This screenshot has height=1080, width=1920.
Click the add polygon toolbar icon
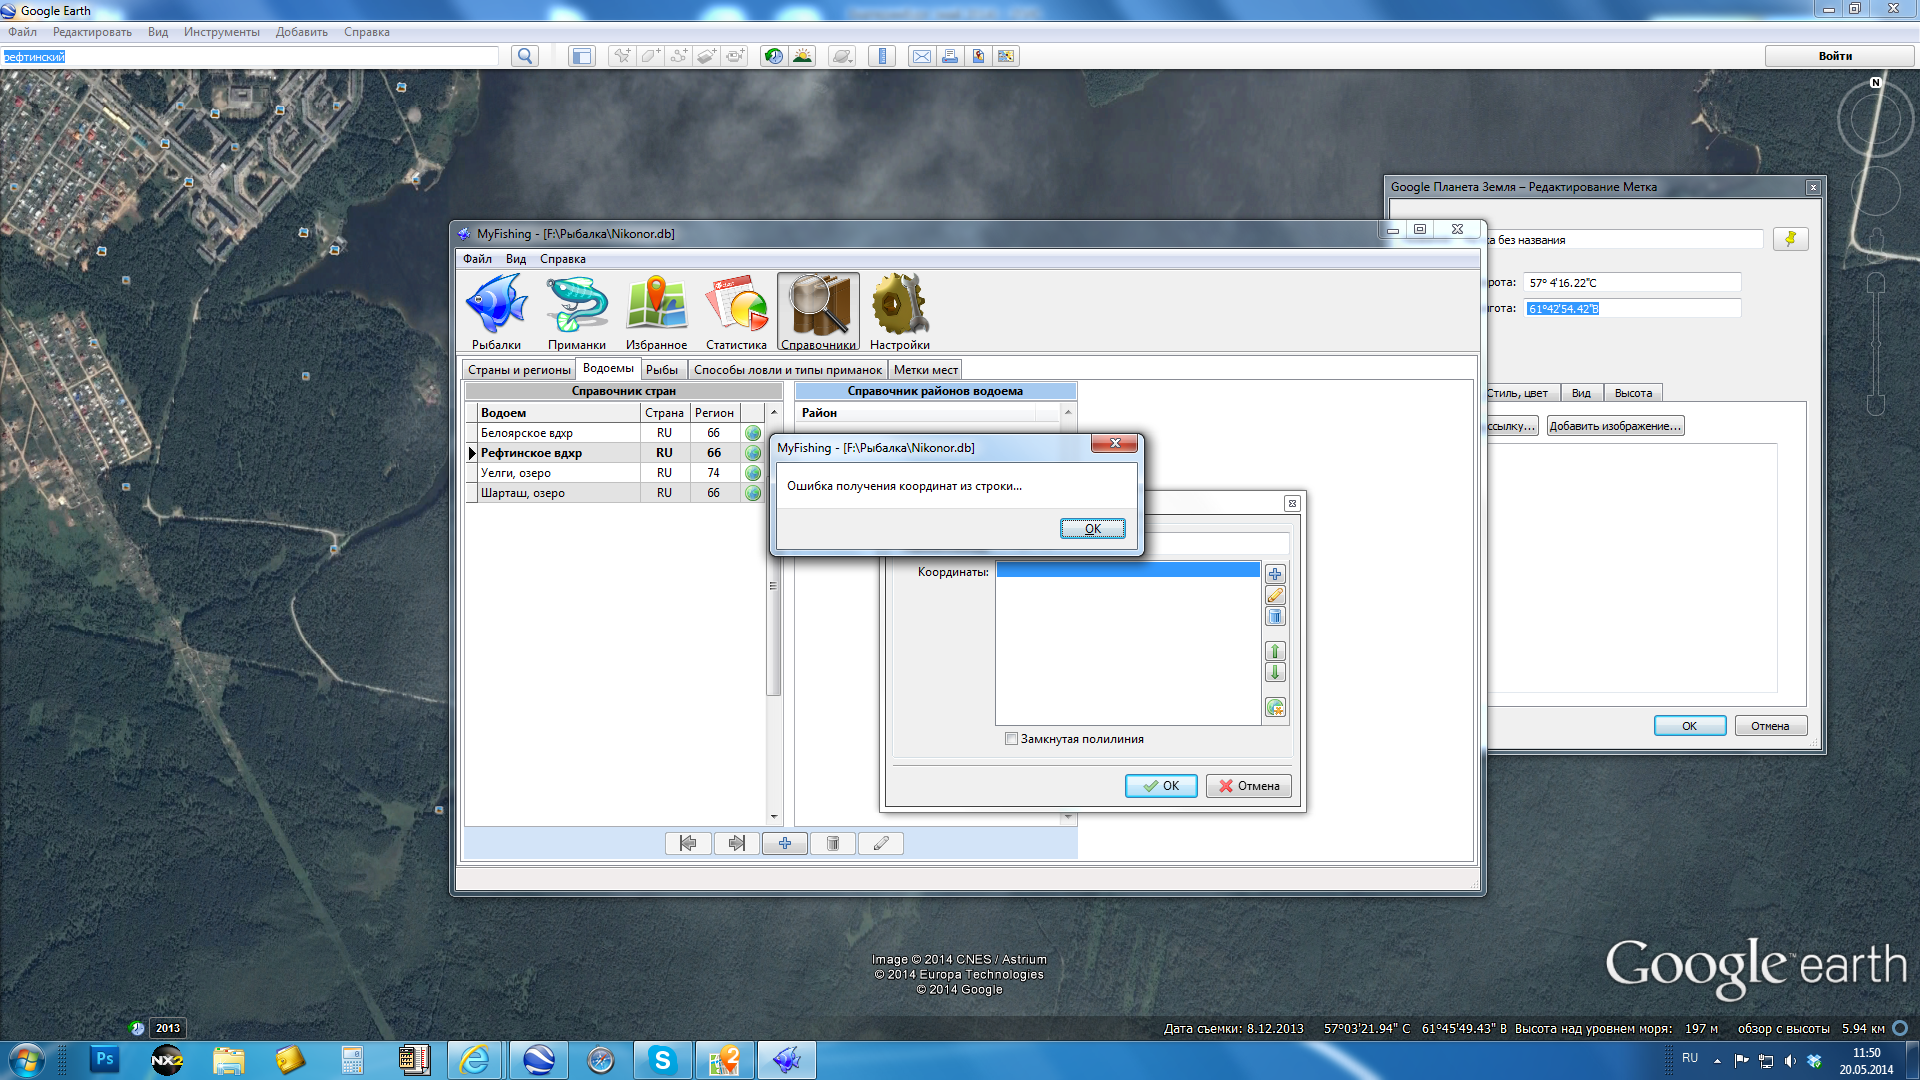click(650, 56)
